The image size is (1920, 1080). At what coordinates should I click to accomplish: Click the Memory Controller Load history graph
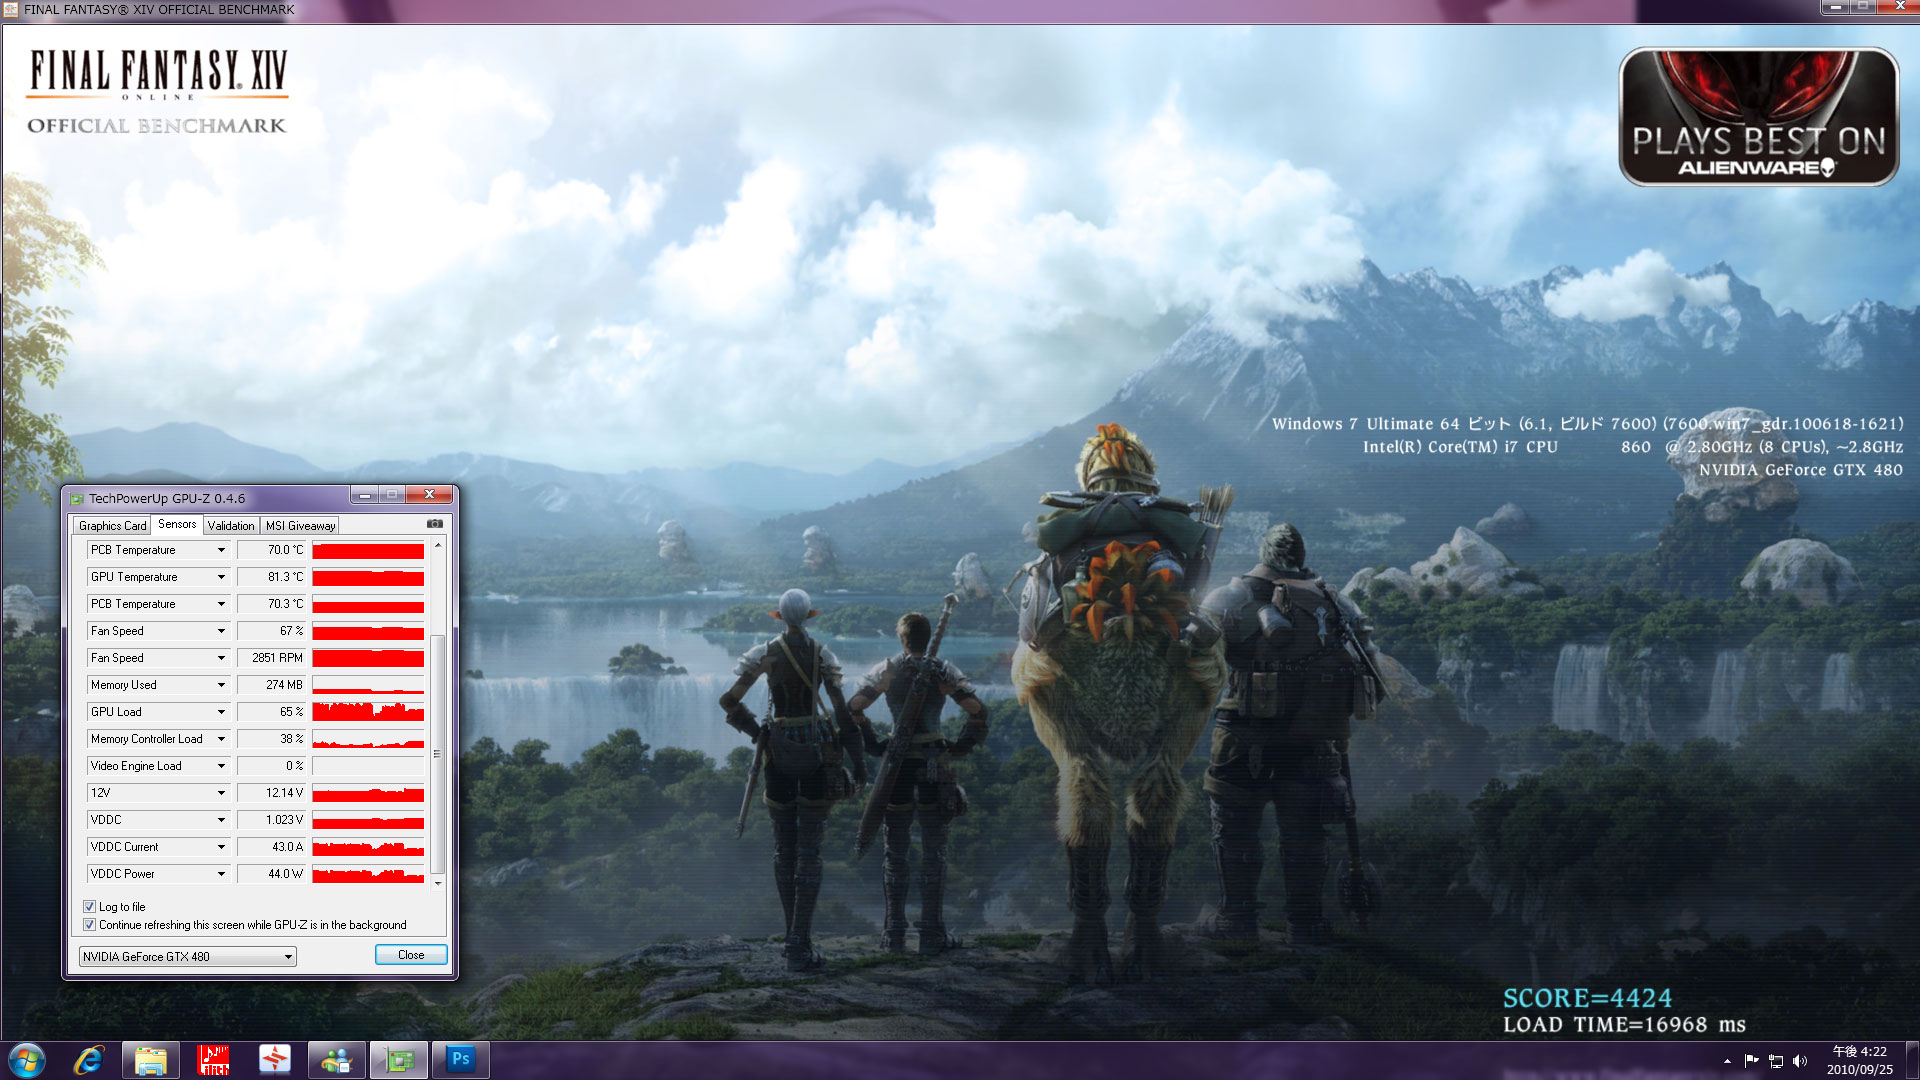tap(368, 739)
